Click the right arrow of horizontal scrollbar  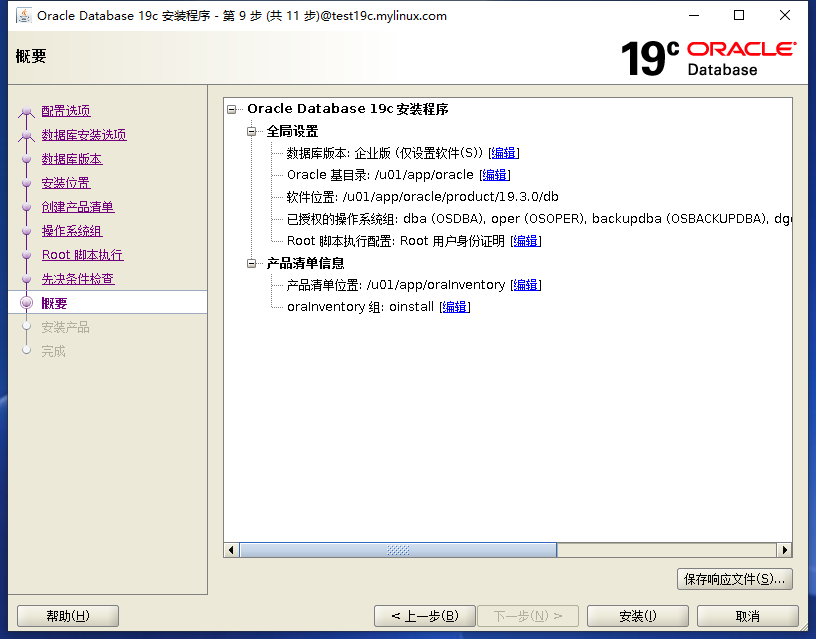786,549
